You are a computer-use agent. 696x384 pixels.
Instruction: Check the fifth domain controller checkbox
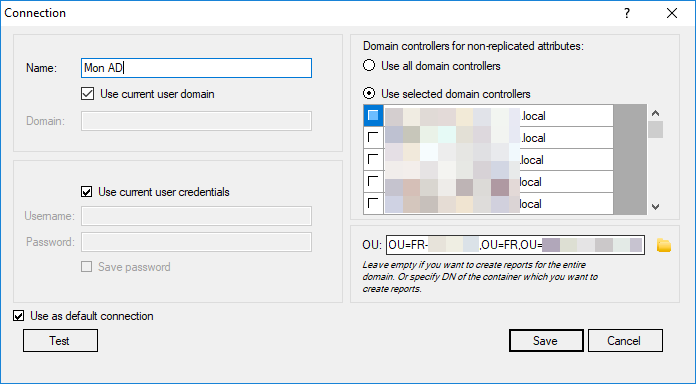point(373,203)
